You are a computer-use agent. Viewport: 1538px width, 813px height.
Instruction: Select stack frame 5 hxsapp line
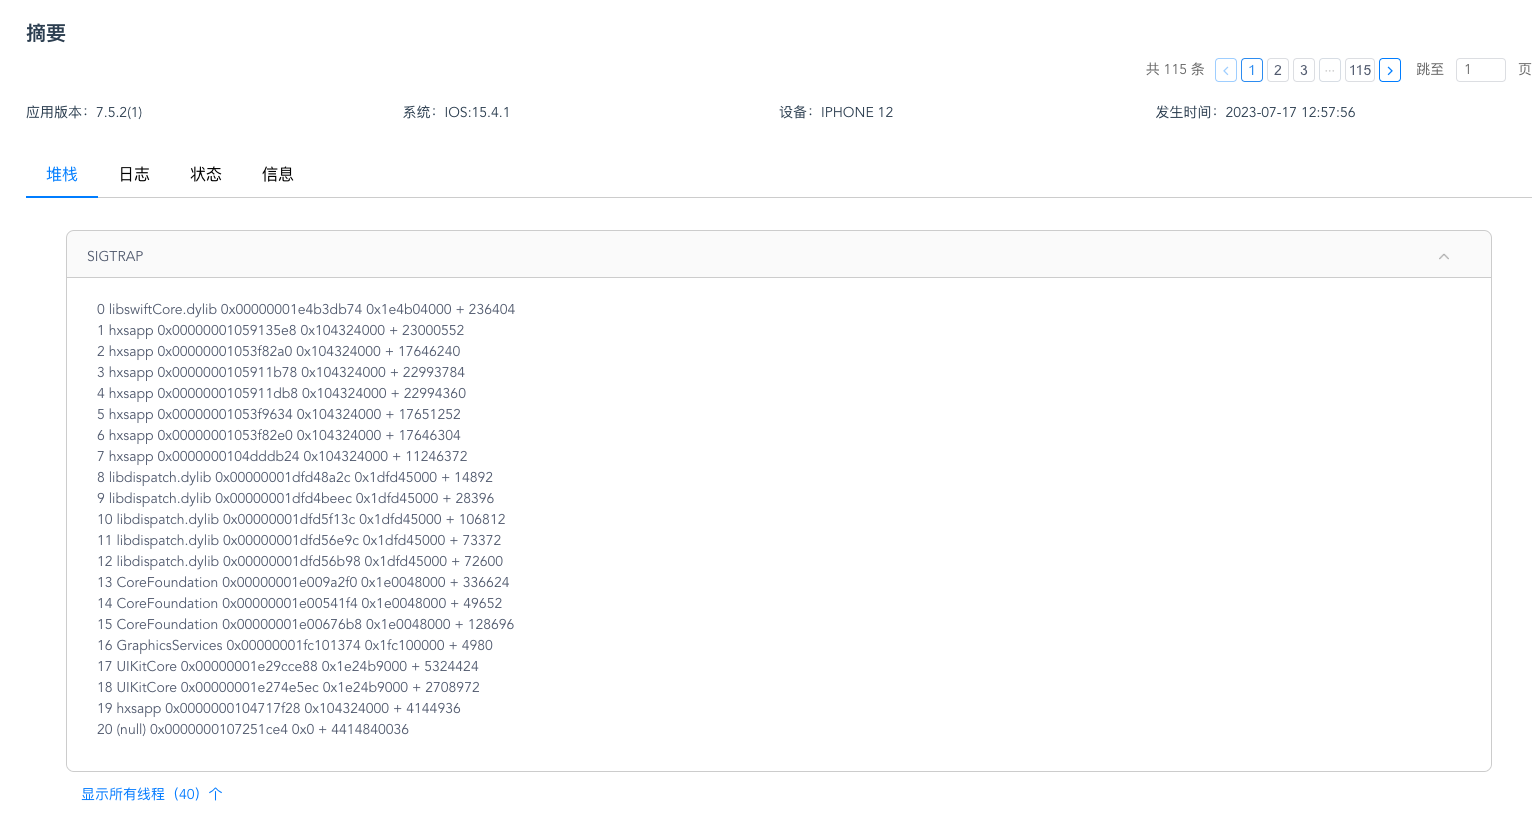pos(279,414)
